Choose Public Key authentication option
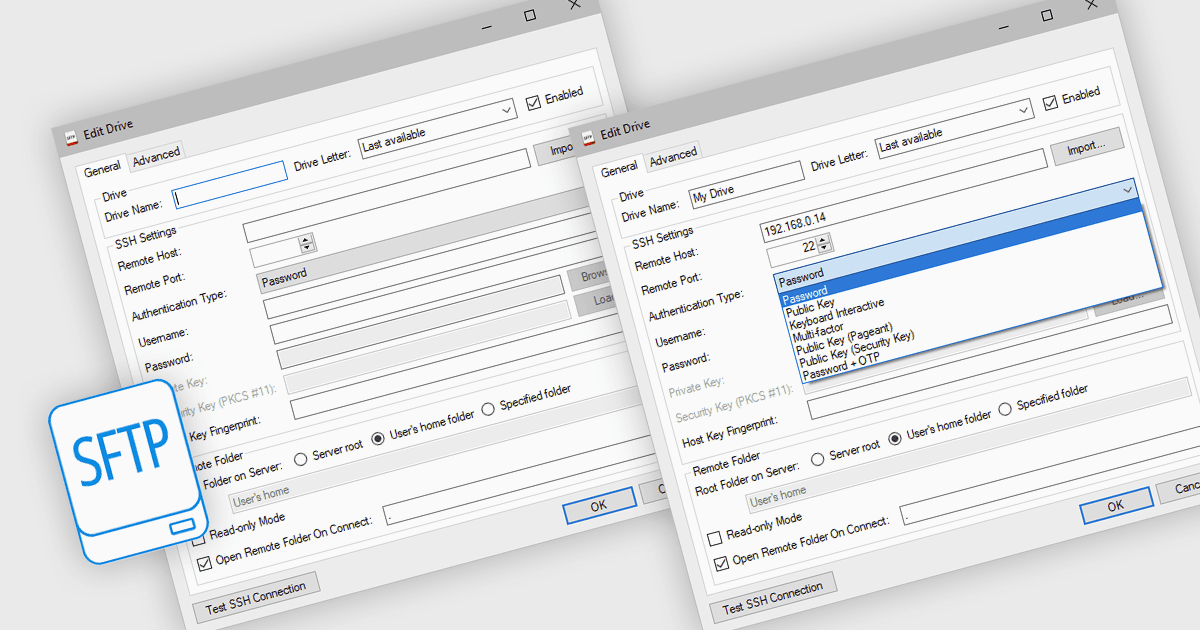 tap(810, 306)
